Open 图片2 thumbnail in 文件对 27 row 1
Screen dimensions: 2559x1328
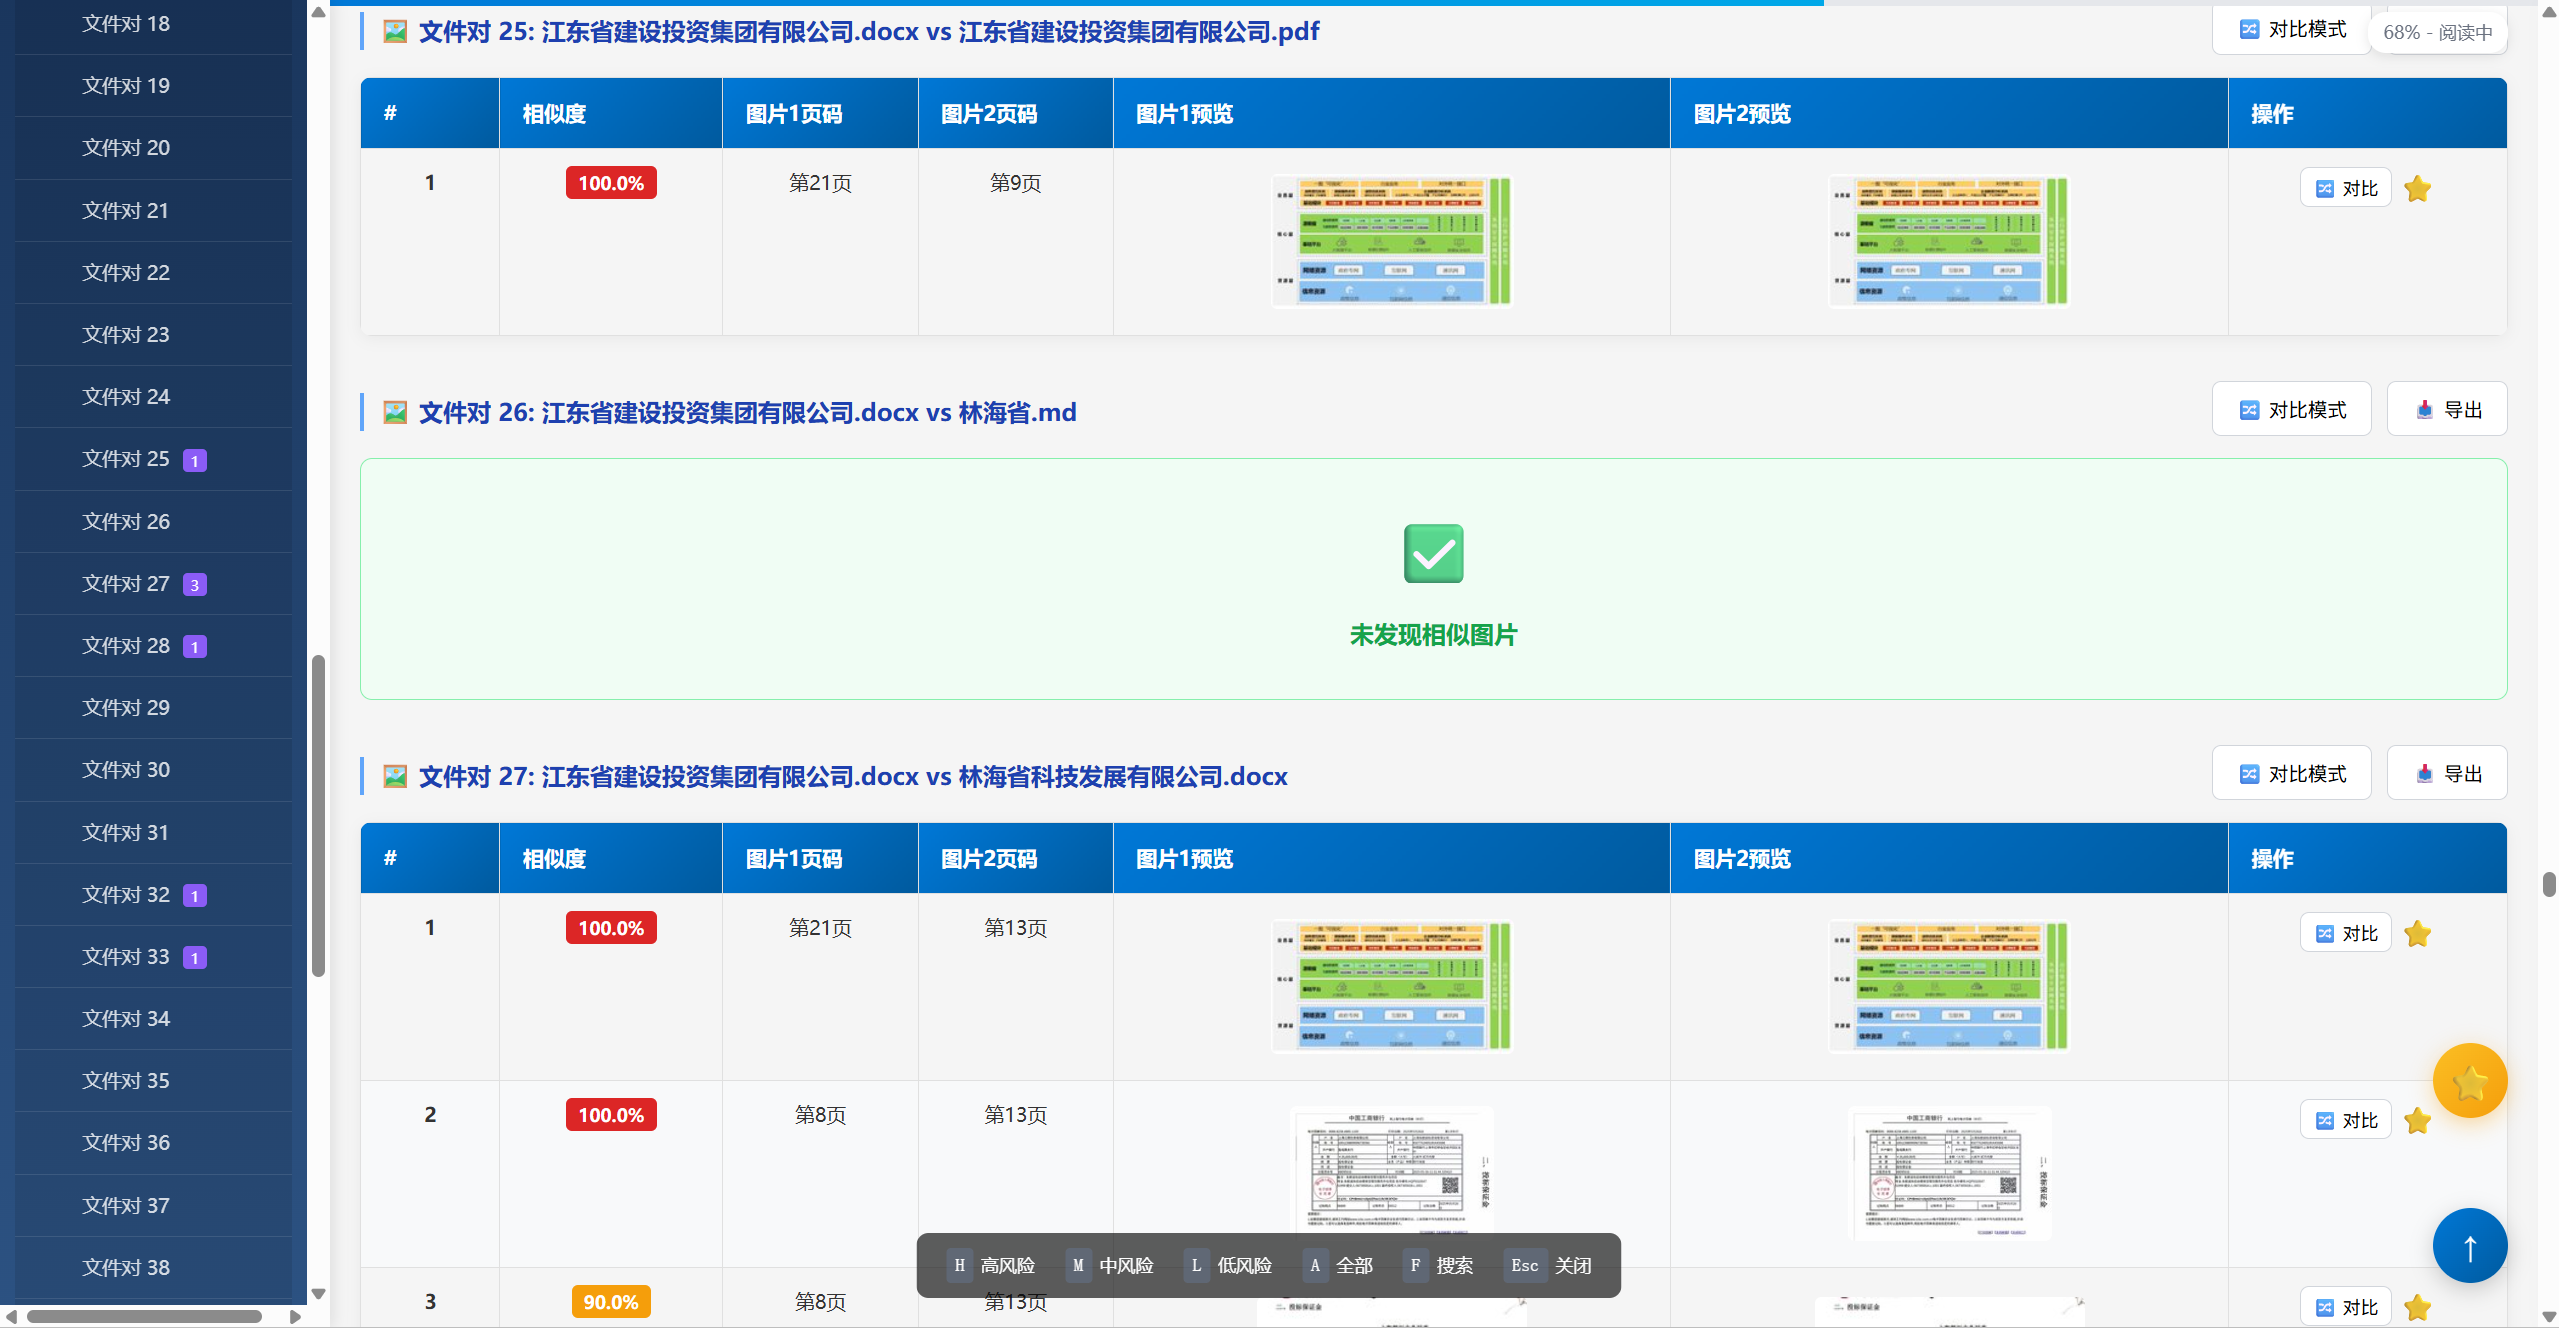(x=1948, y=986)
